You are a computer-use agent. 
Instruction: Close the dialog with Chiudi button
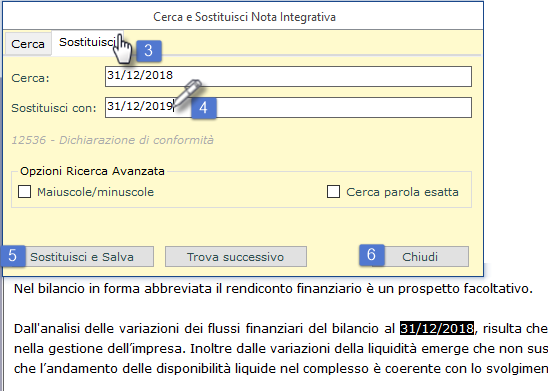[420, 257]
